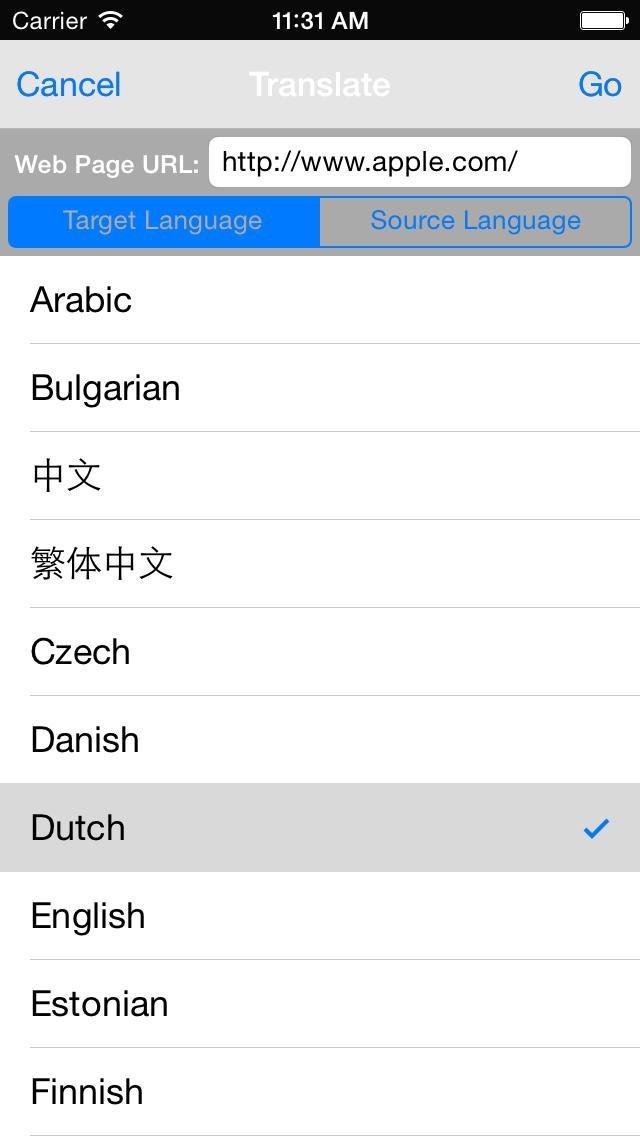This screenshot has width=640, height=1136.
Task: Edit the Web Page URL field
Action: 419,162
